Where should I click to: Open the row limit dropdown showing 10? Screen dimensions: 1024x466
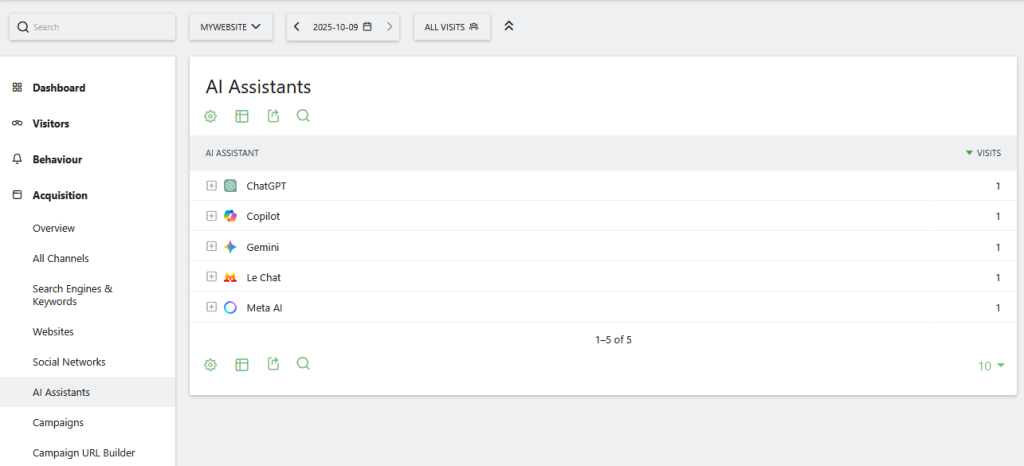[991, 366]
